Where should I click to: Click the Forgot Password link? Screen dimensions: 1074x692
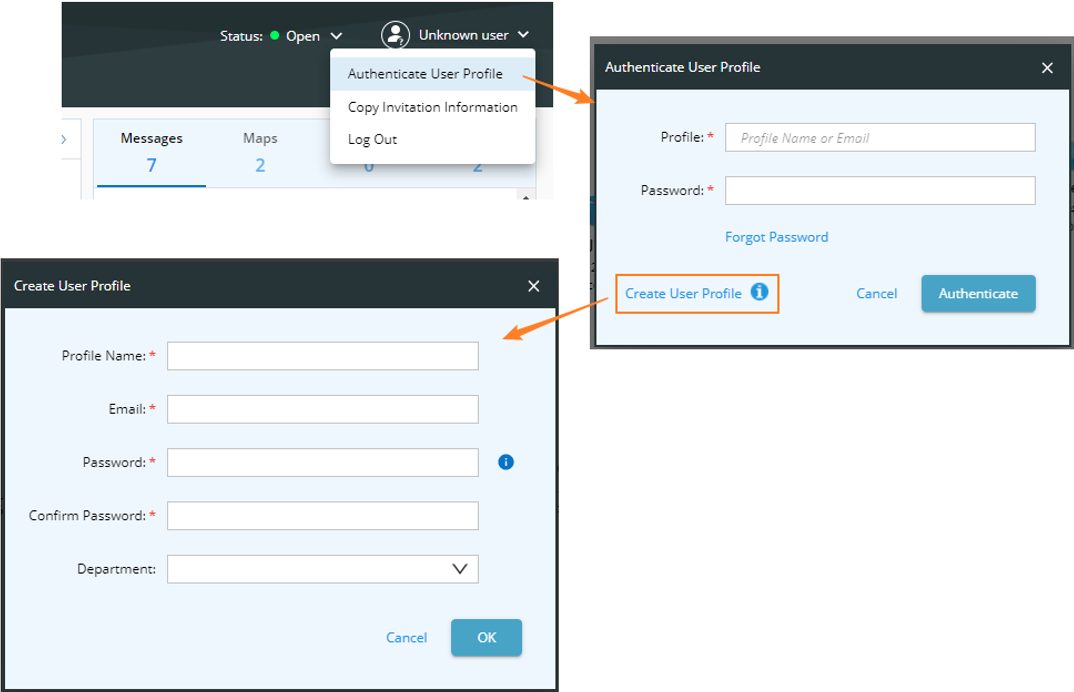click(777, 237)
